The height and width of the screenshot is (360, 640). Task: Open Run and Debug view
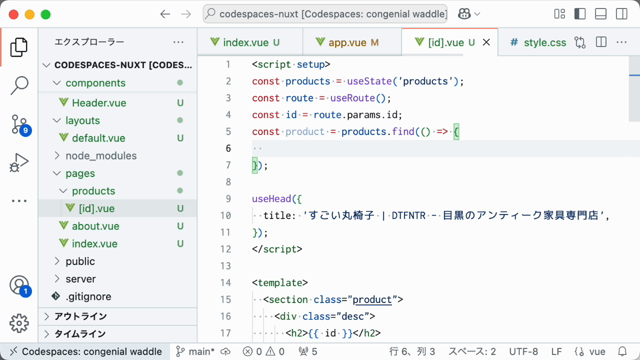point(19,163)
